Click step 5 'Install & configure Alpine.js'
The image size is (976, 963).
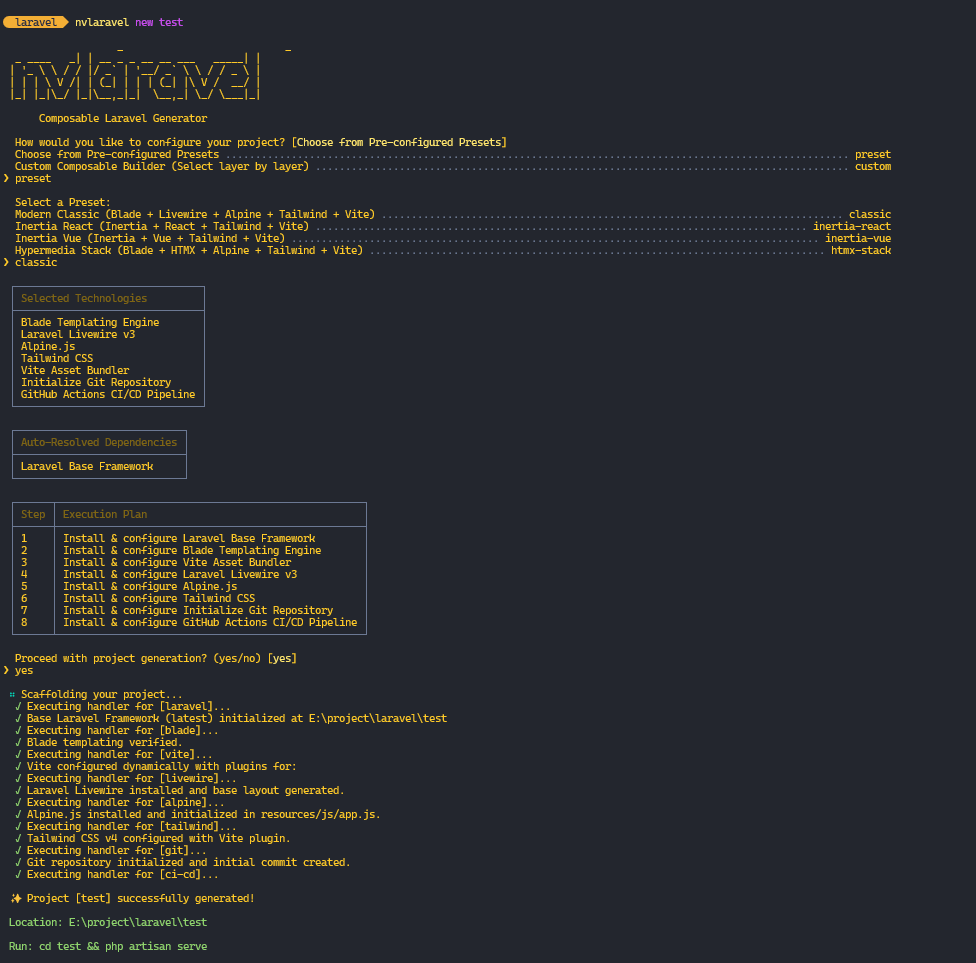(150, 586)
